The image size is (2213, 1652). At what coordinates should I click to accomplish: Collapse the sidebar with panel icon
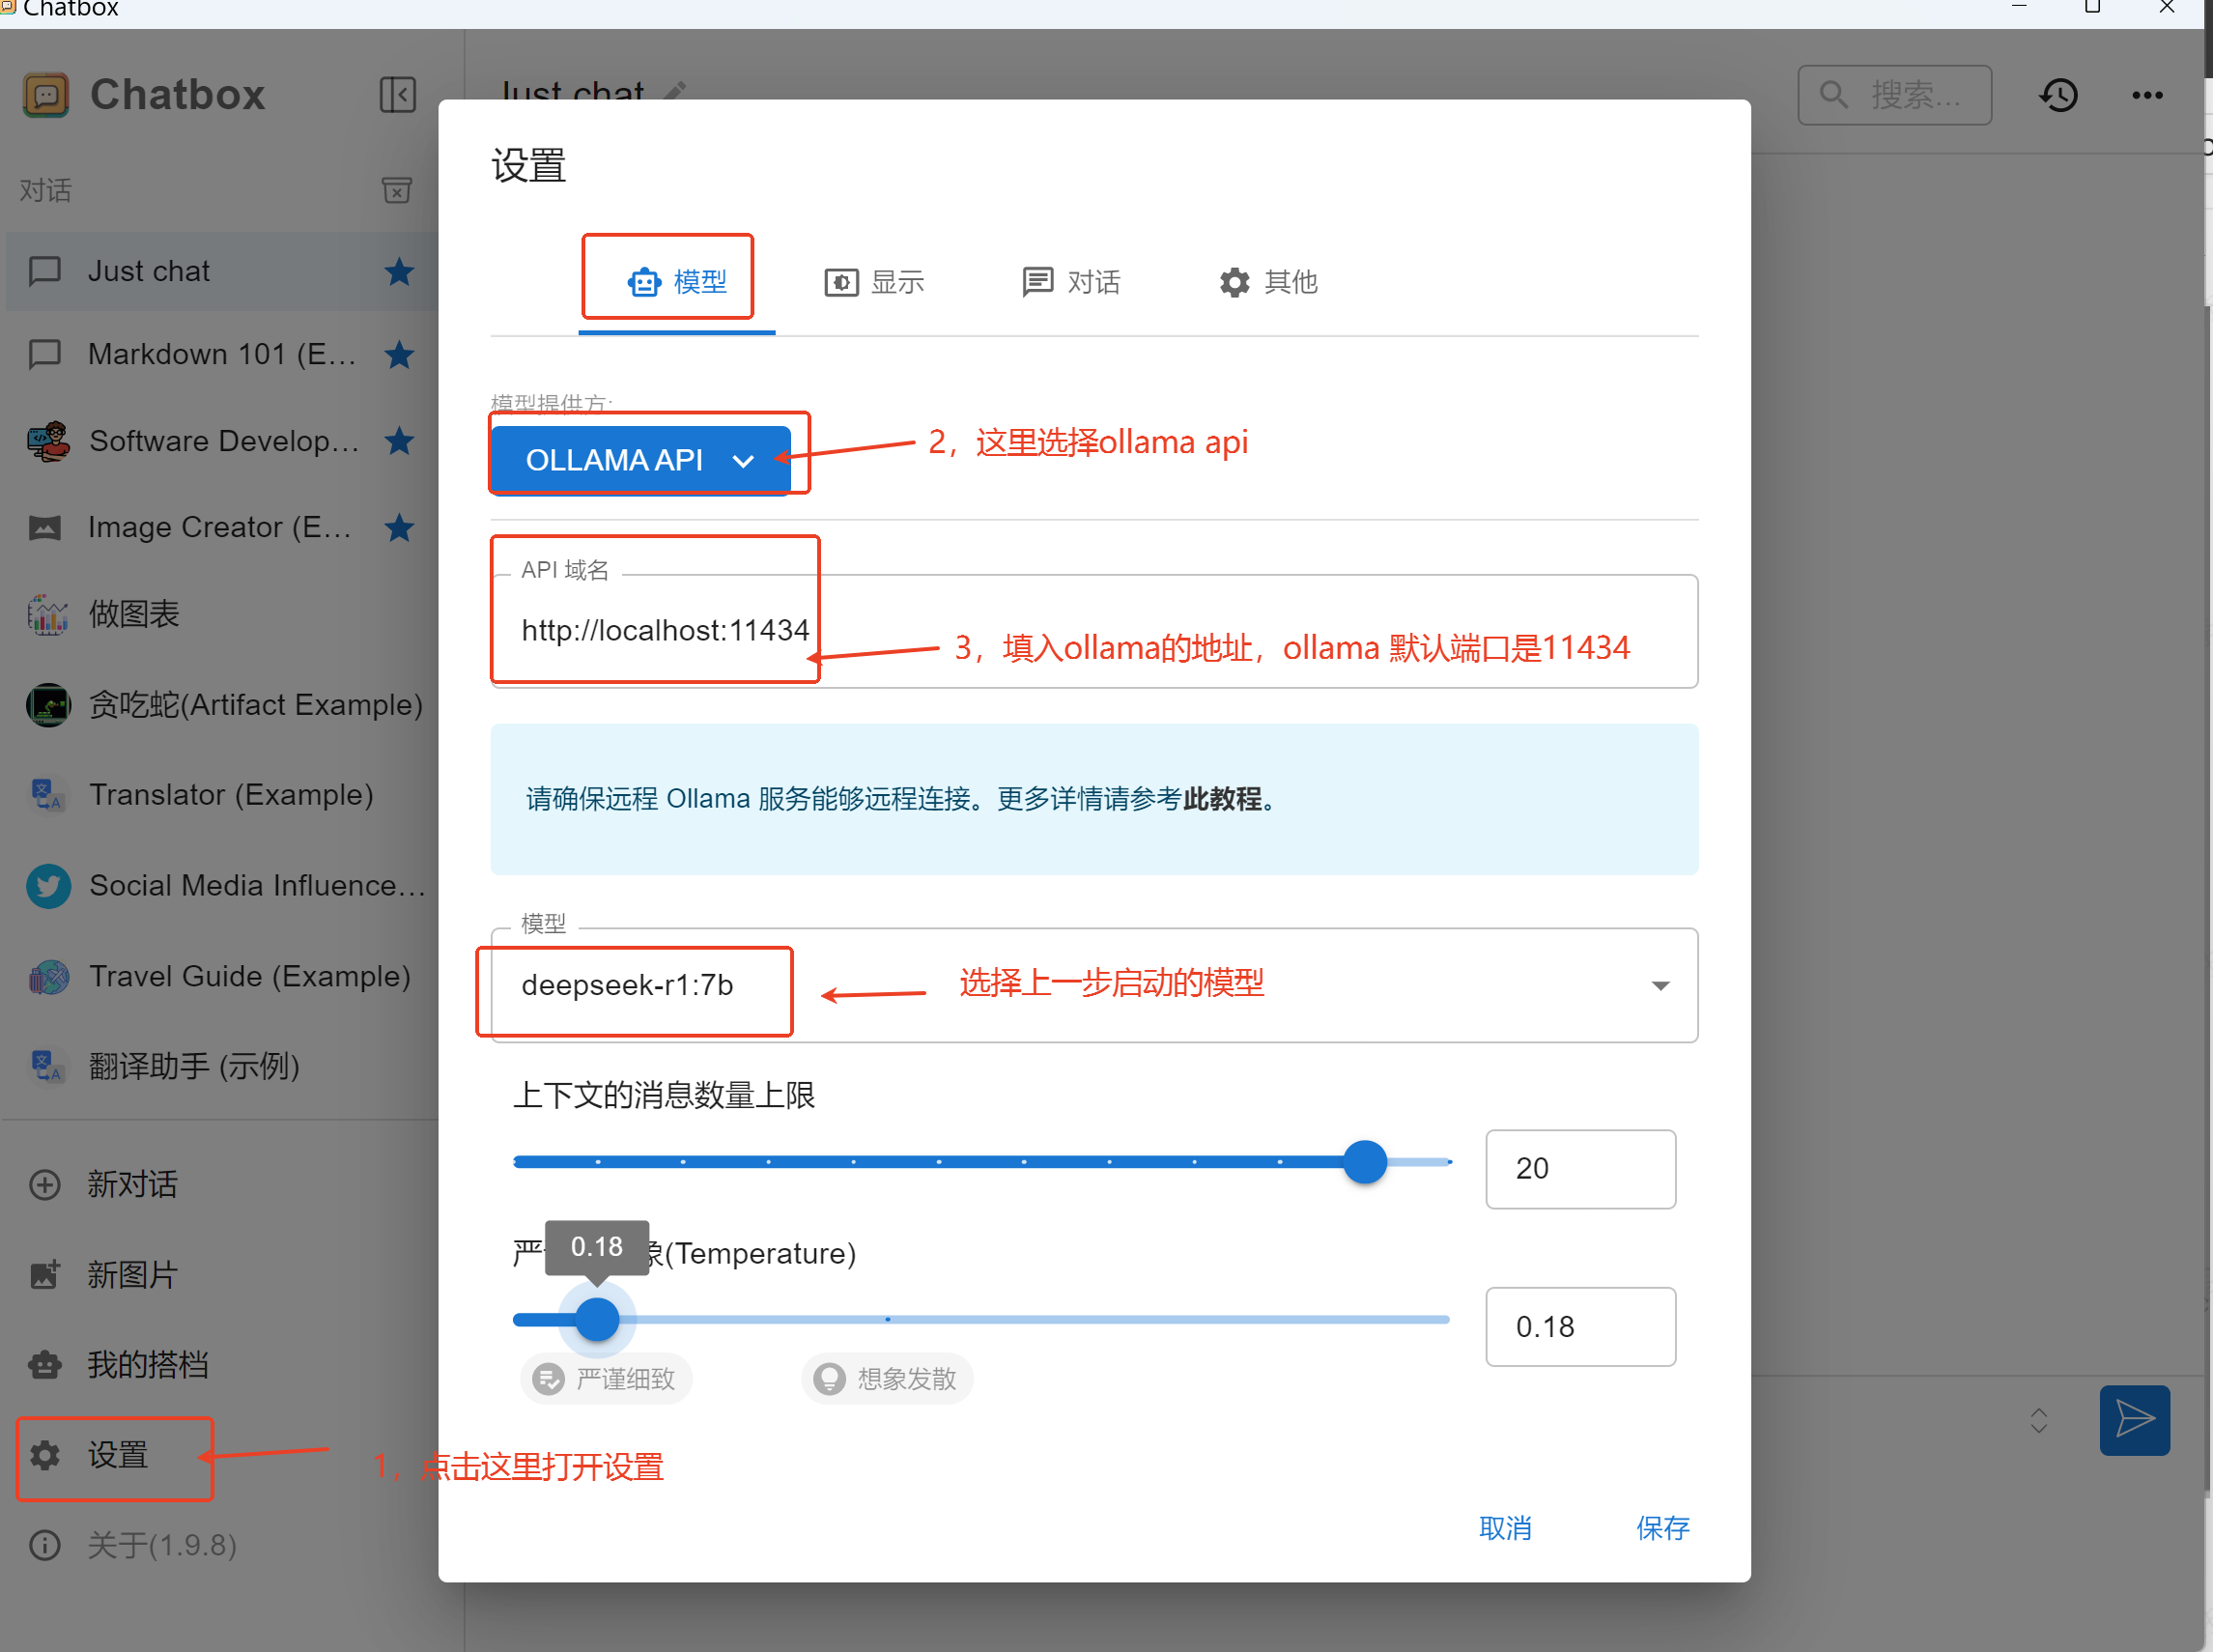tap(397, 95)
